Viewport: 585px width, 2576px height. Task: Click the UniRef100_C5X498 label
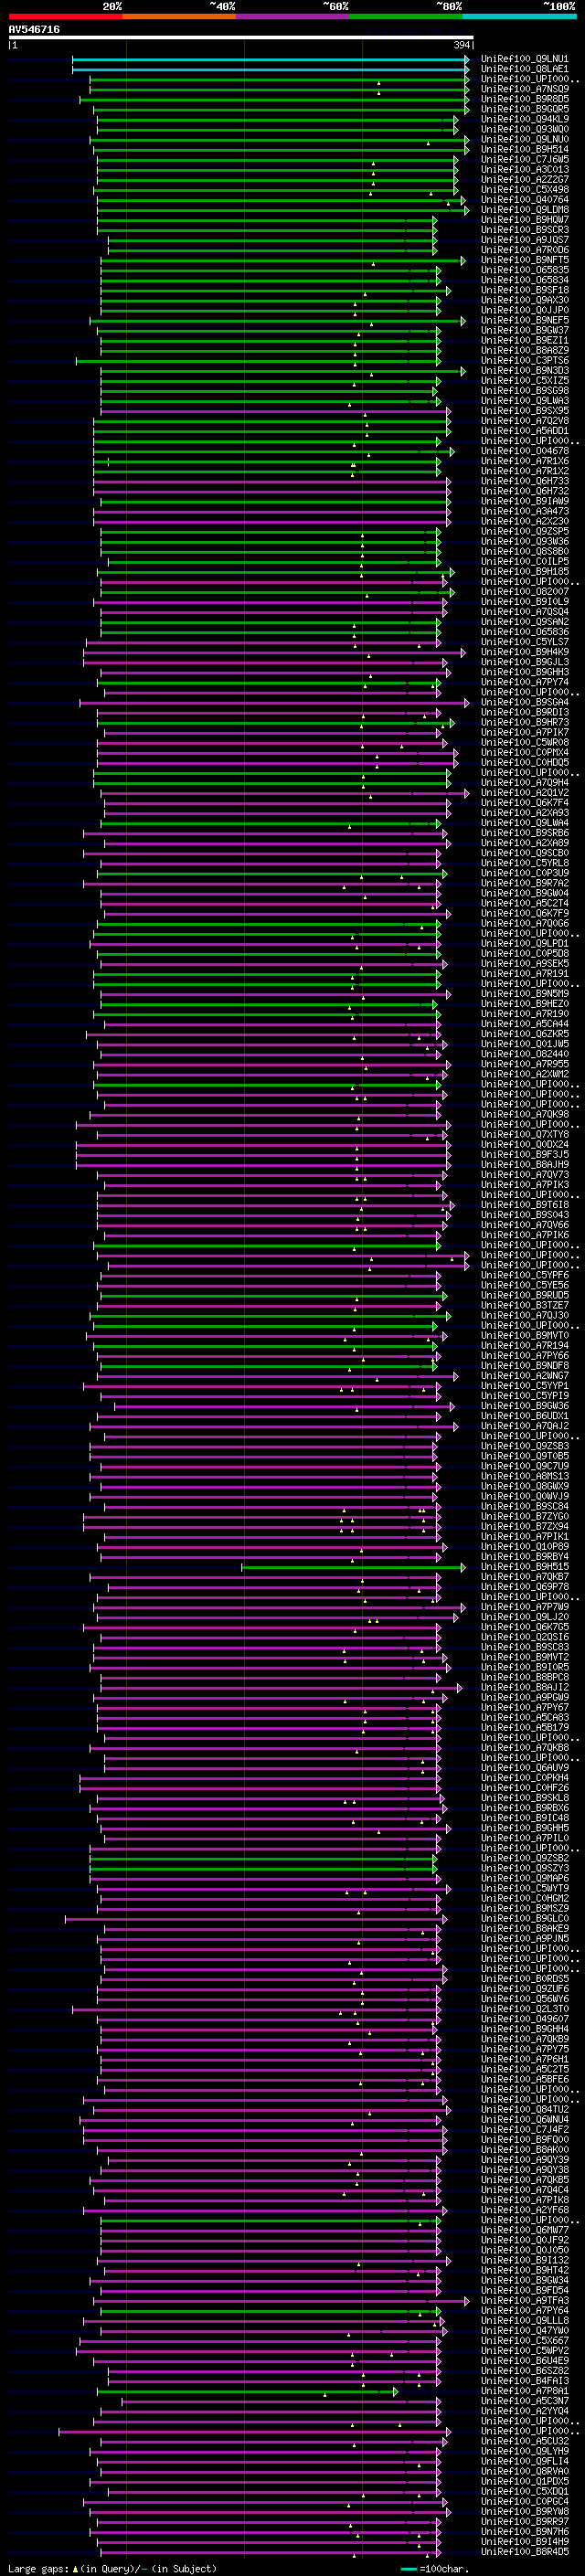[525, 189]
